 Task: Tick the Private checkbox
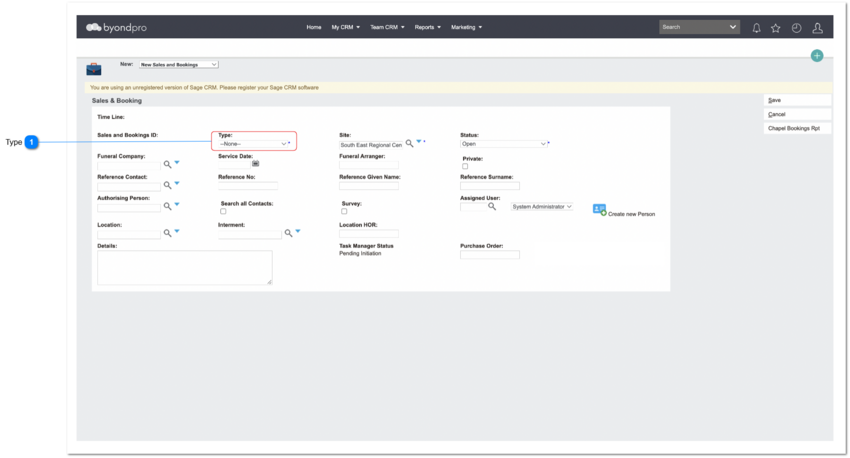pyautogui.click(x=465, y=166)
